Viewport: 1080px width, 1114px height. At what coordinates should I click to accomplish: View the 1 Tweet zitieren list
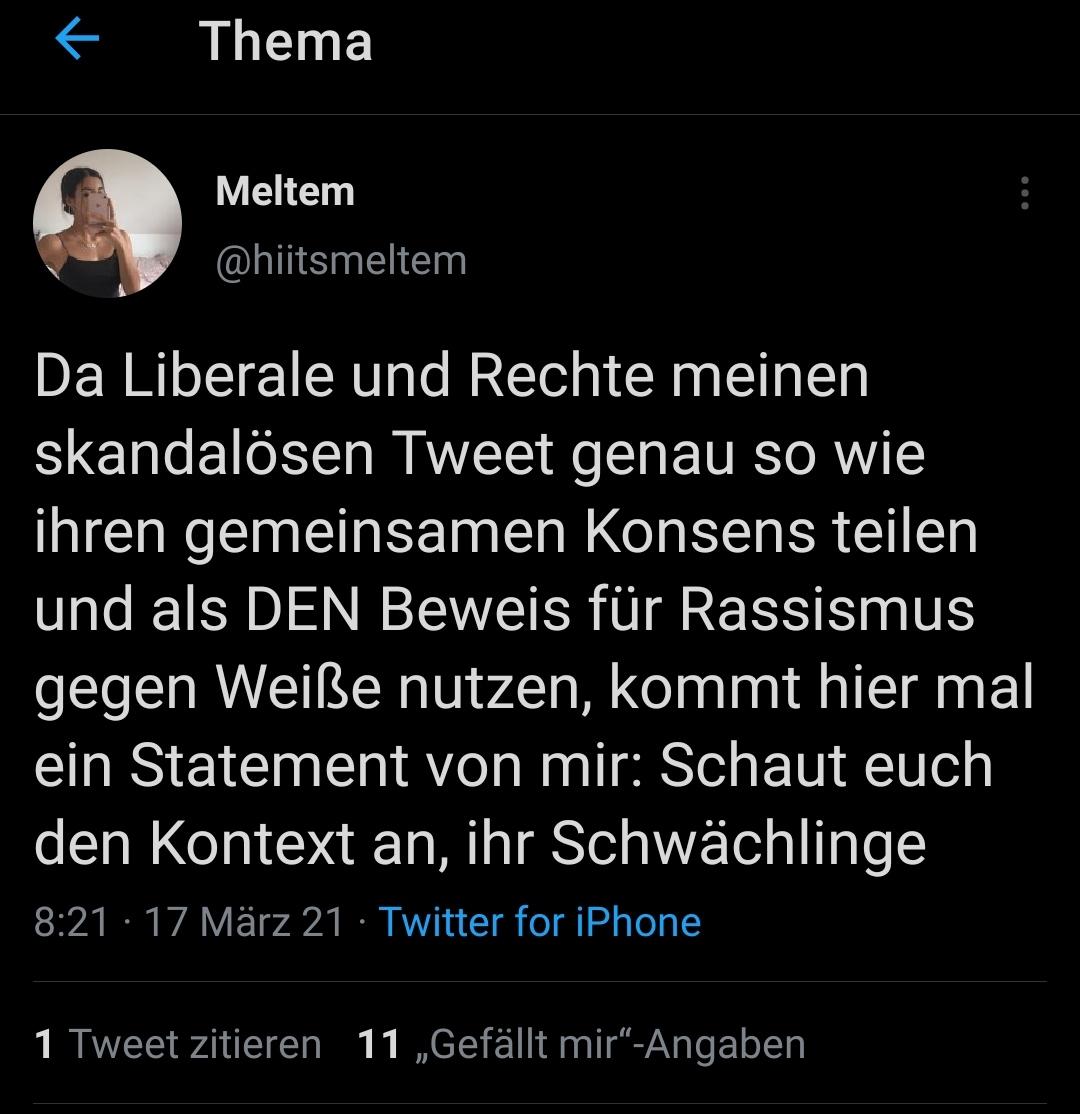point(178,1044)
